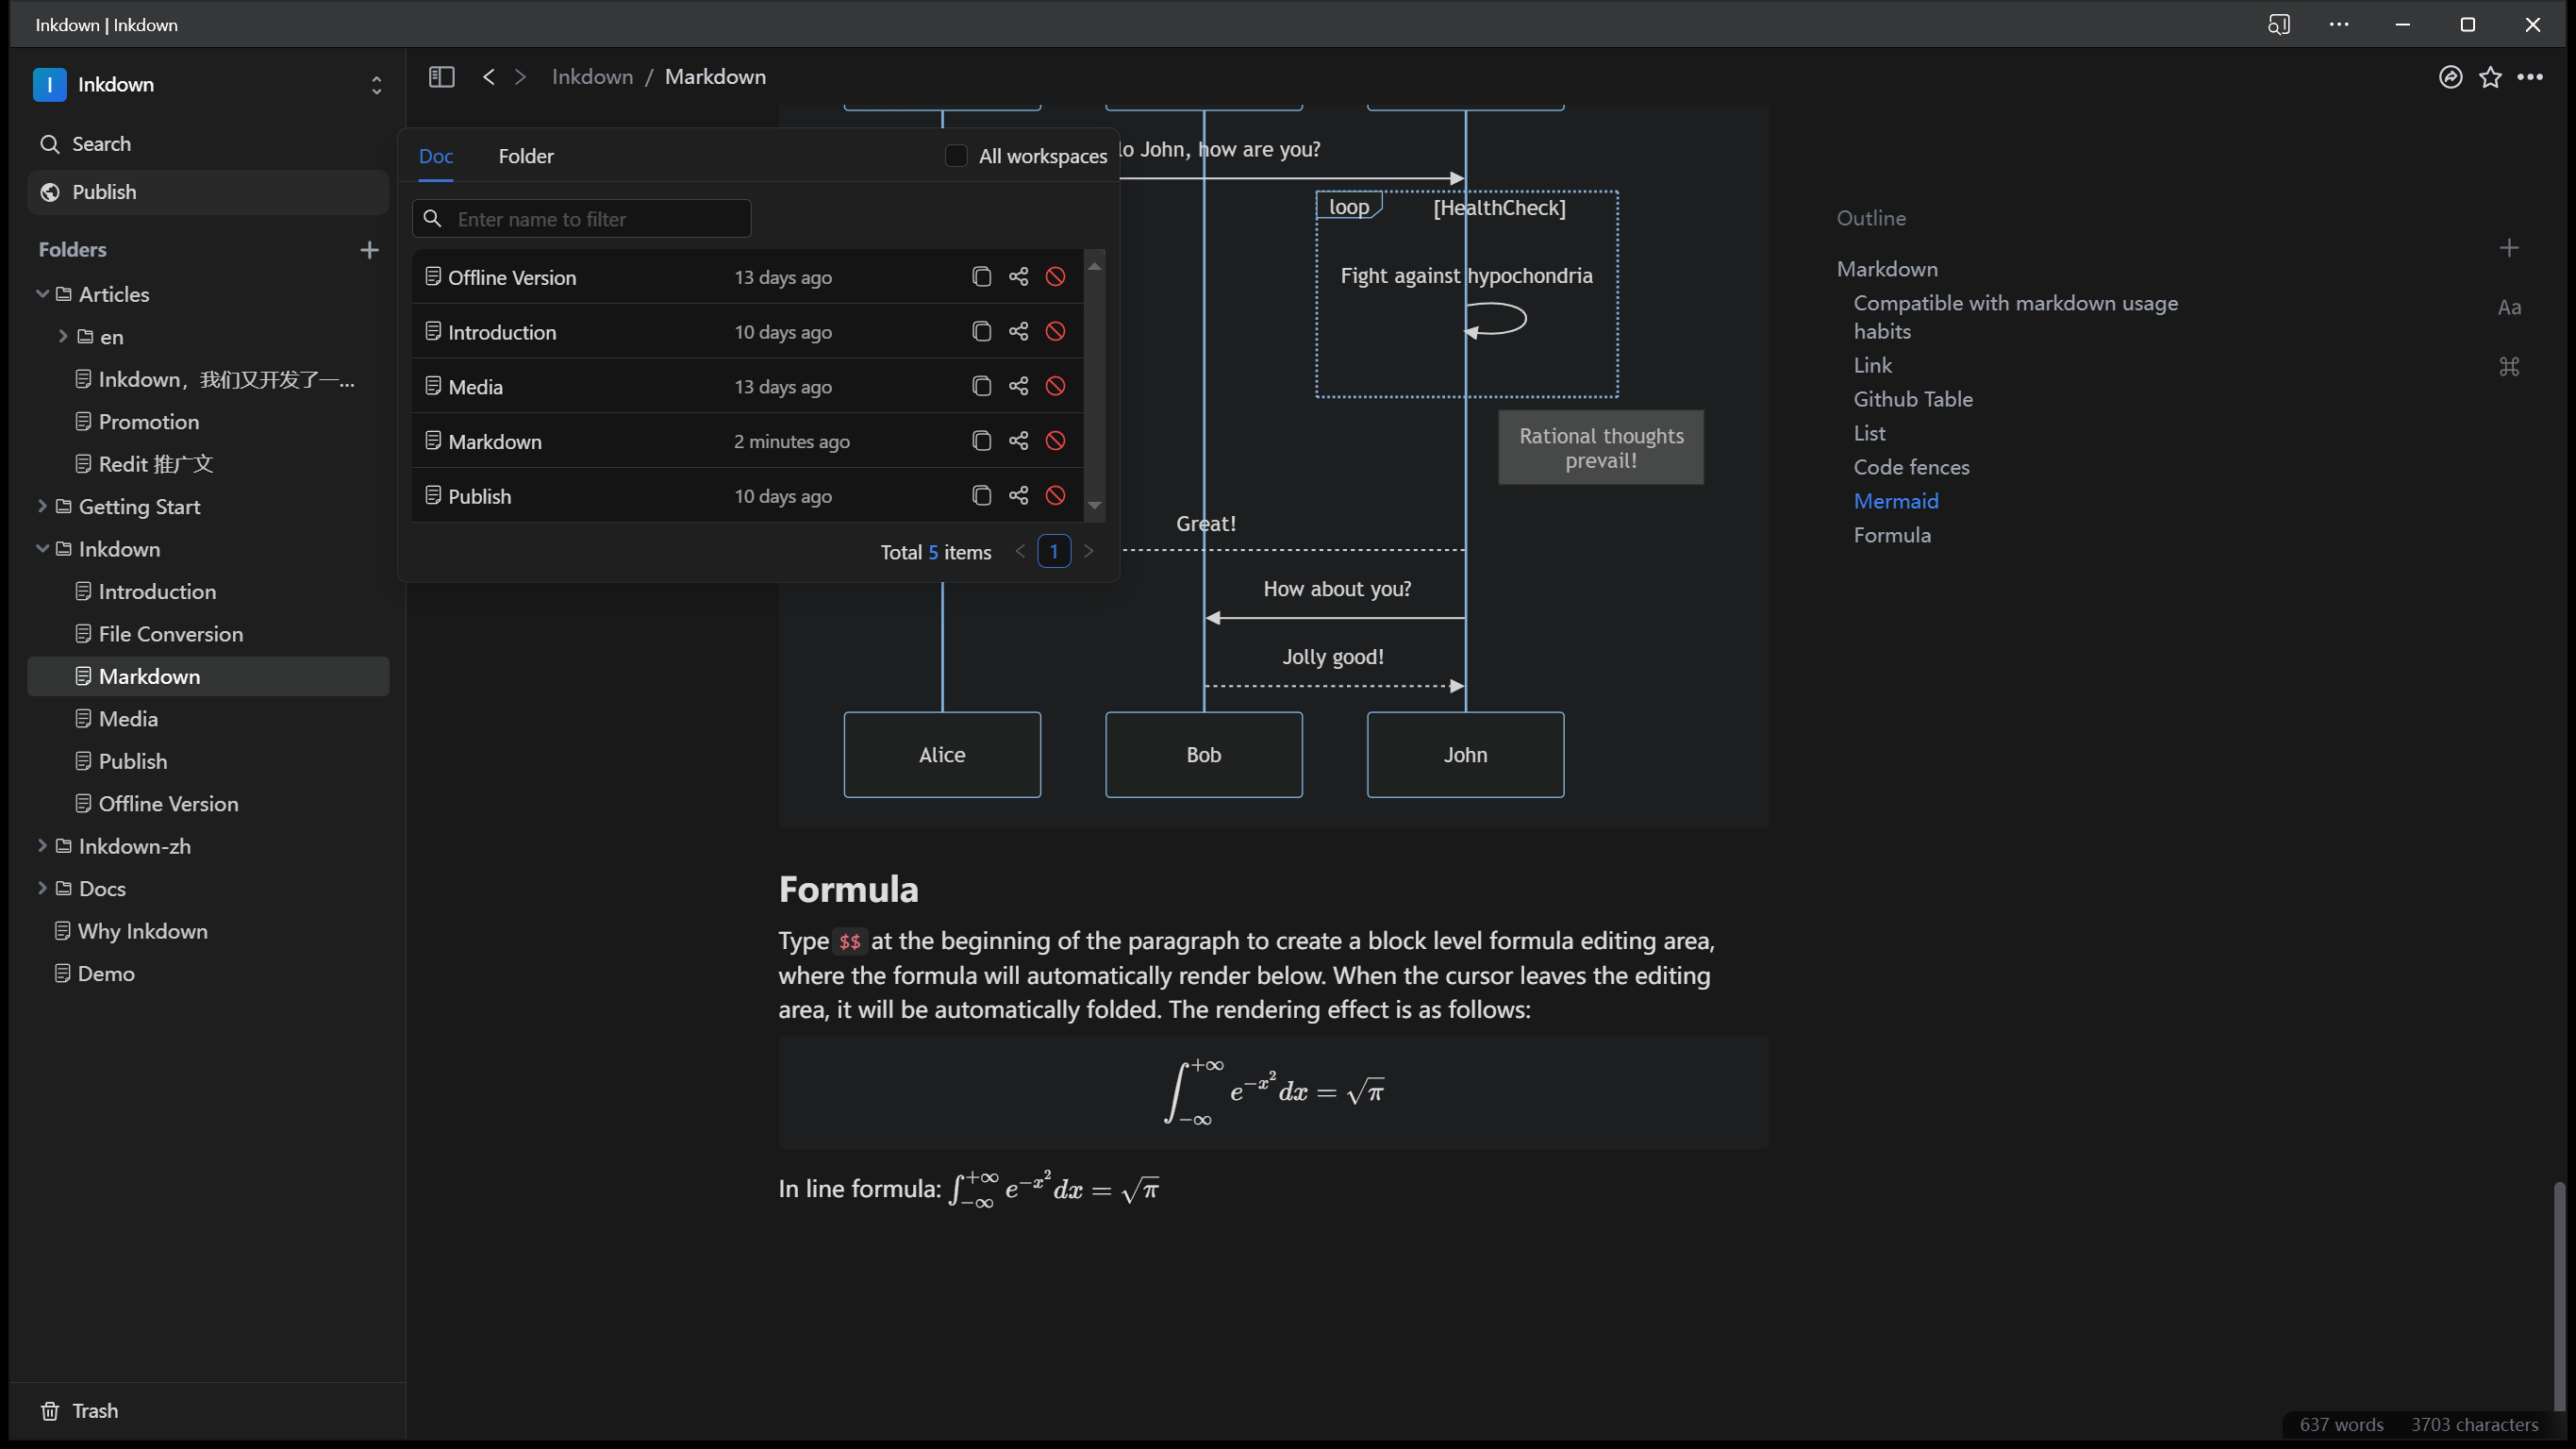Unpublish the Publish doc row
Viewport: 2576px width, 1449px height.
(1055, 496)
